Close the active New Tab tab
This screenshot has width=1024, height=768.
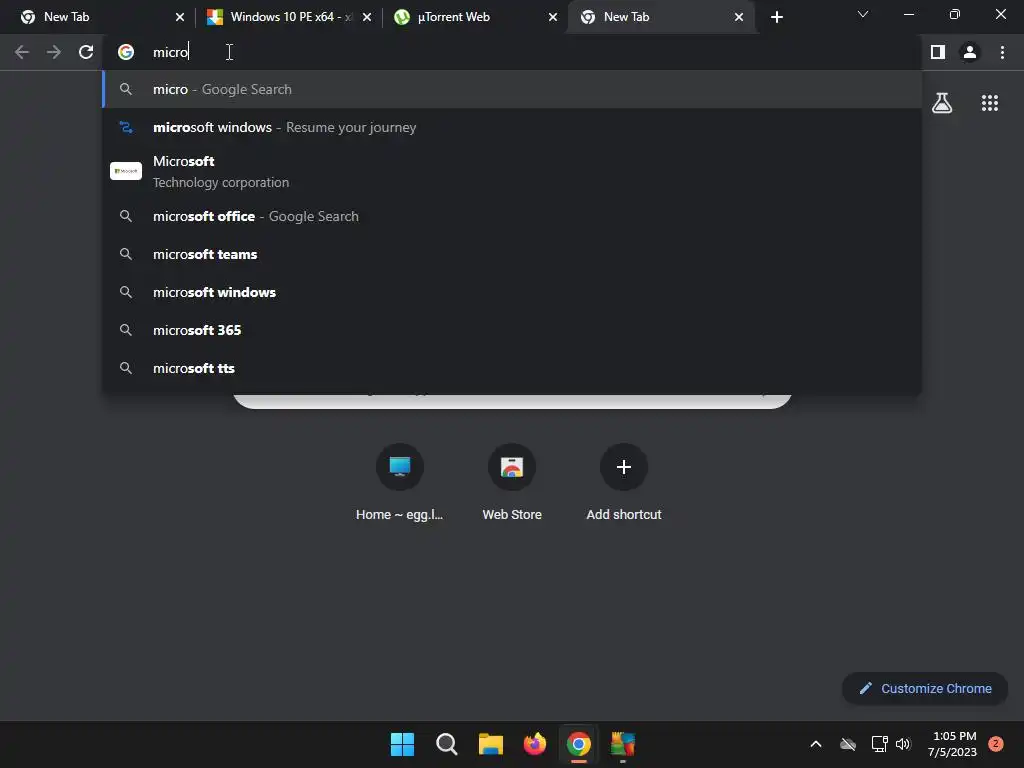[x=739, y=17]
